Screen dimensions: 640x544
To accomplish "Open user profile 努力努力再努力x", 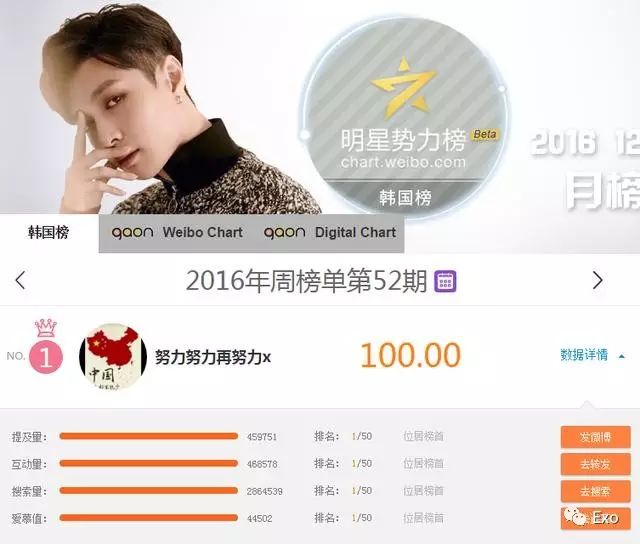I will pos(213,357).
